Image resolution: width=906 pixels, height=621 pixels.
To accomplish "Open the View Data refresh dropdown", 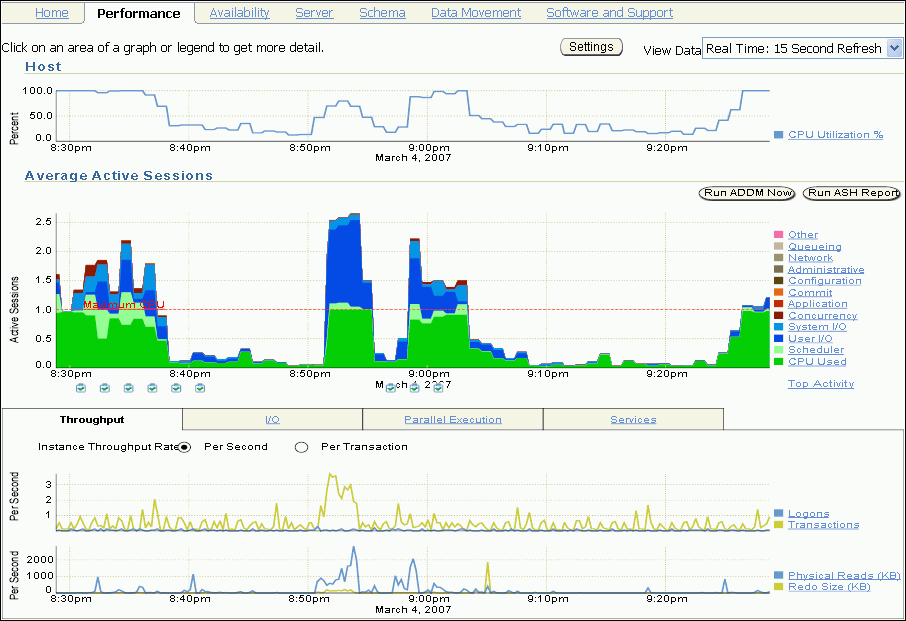I will tap(802, 49).
